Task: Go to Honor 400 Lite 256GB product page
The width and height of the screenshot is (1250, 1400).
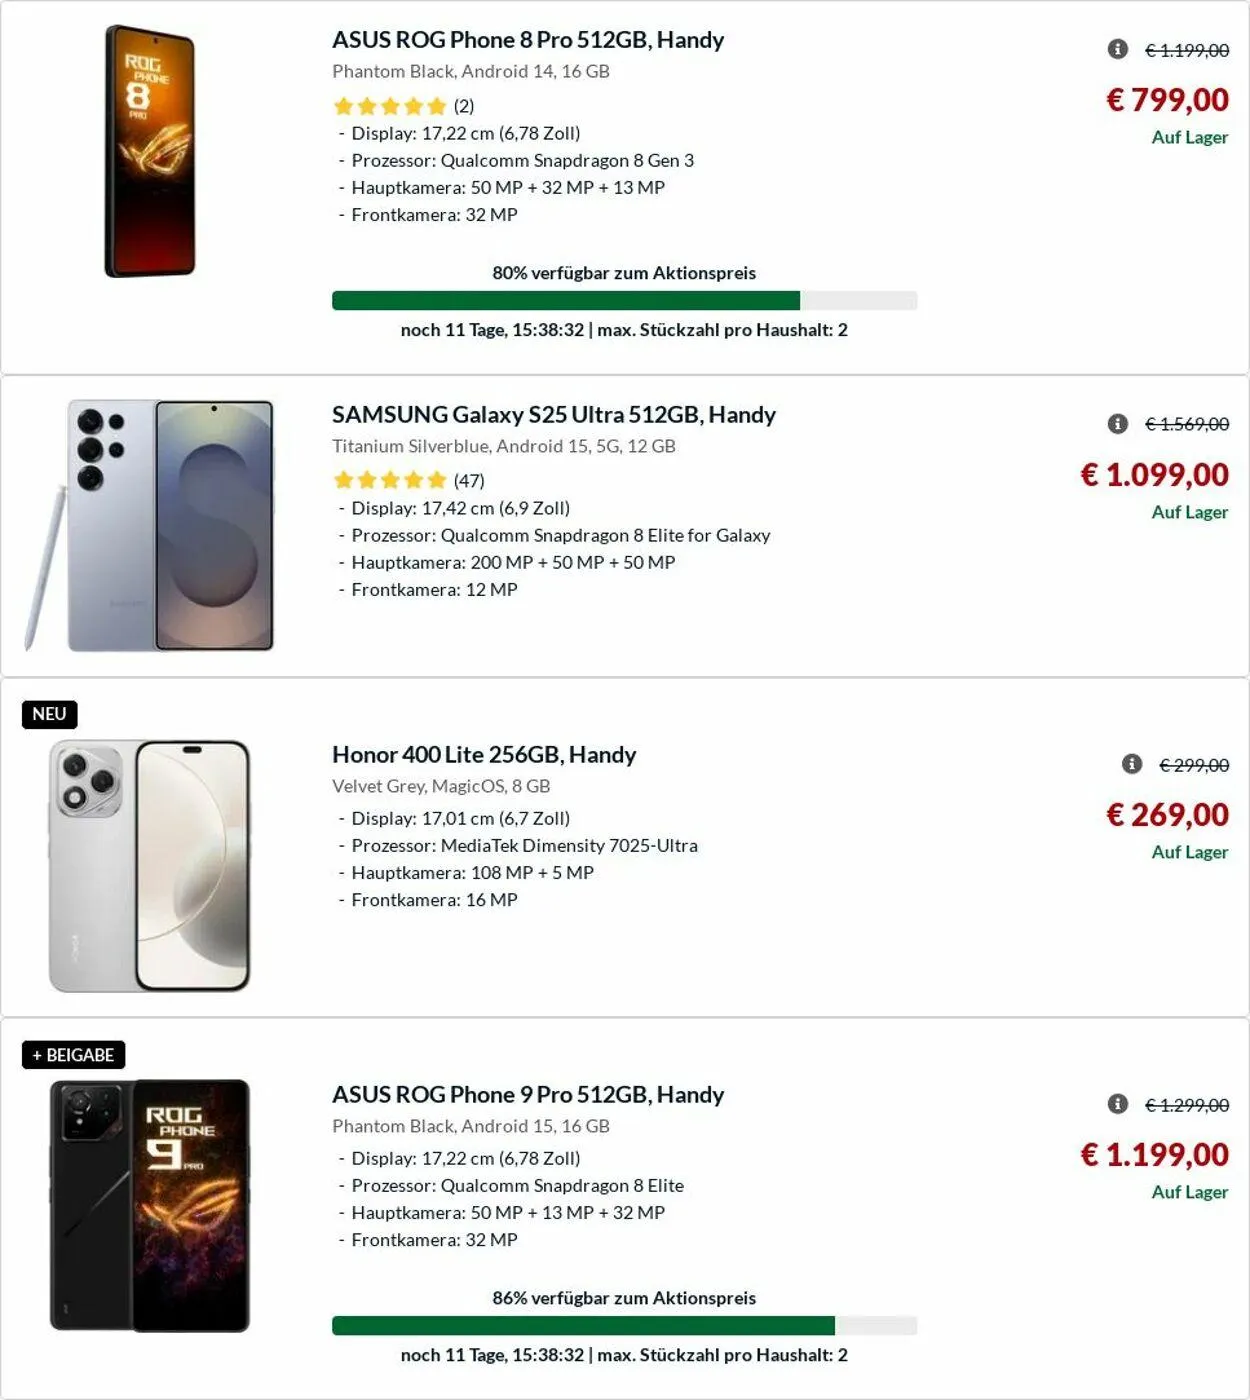Action: (483, 755)
